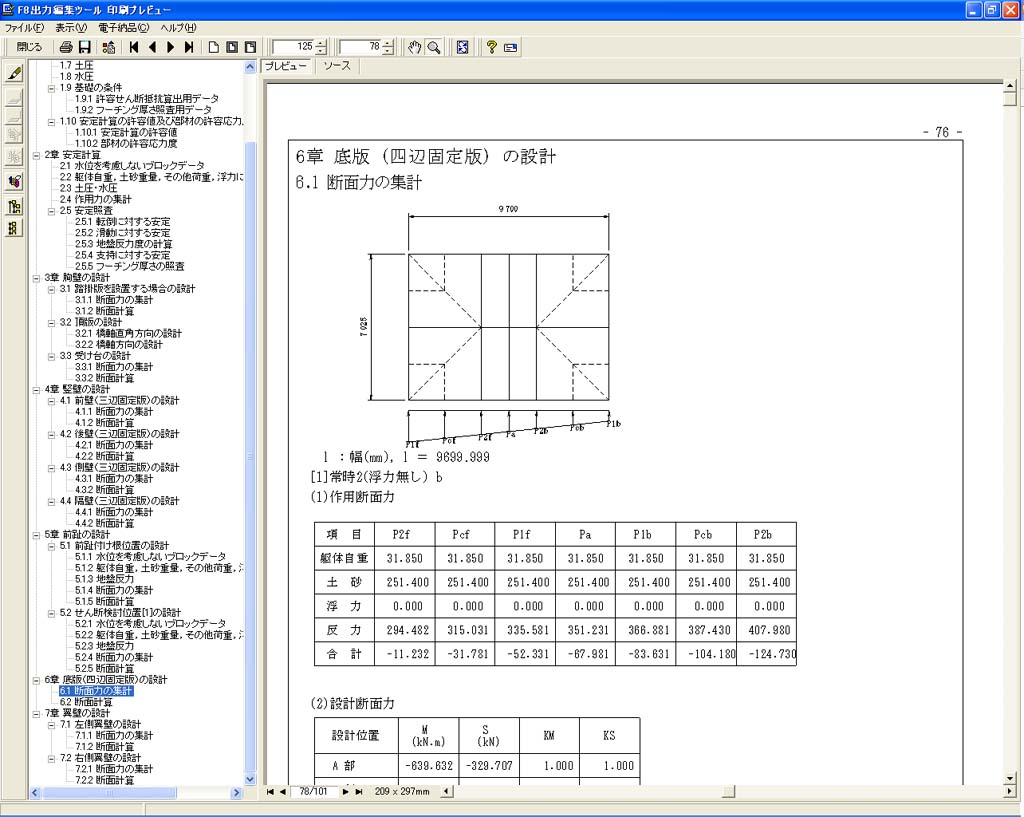Viewport: 1024px width, 817px height.
Task: Collapse the 3.2 頂版の設計 node
Action: click(x=52, y=323)
